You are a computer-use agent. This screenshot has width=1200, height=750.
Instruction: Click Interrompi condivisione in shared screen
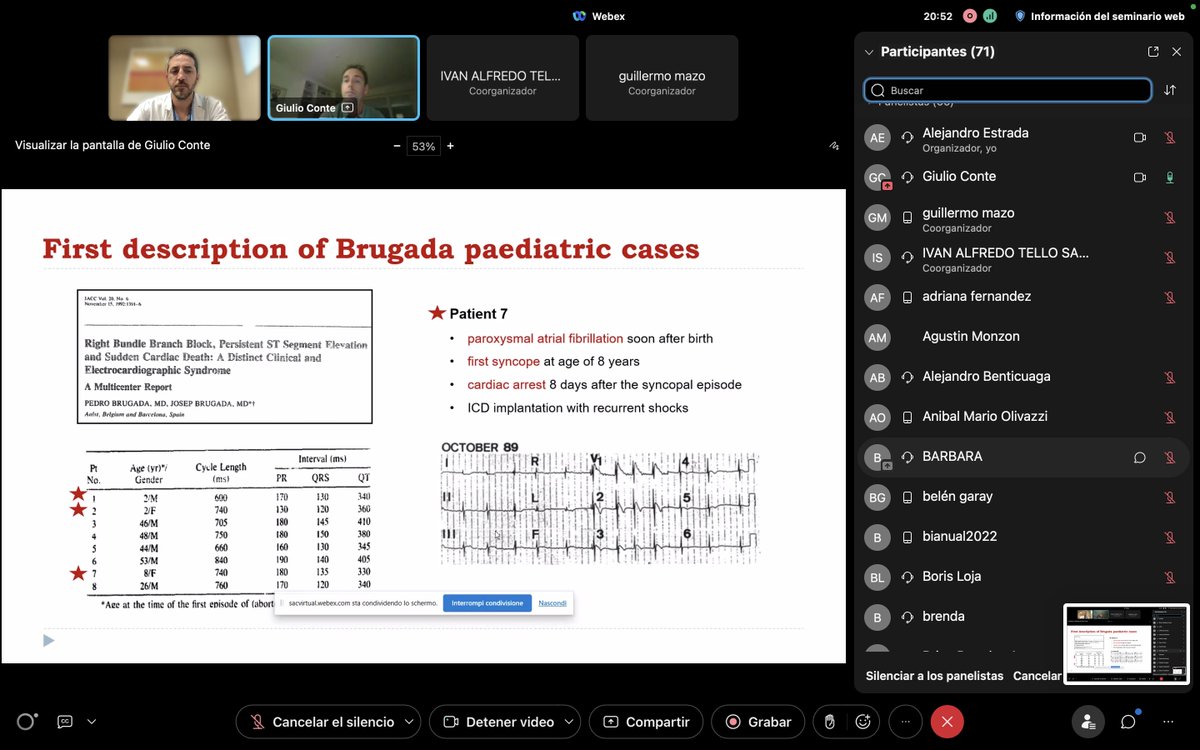point(487,603)
